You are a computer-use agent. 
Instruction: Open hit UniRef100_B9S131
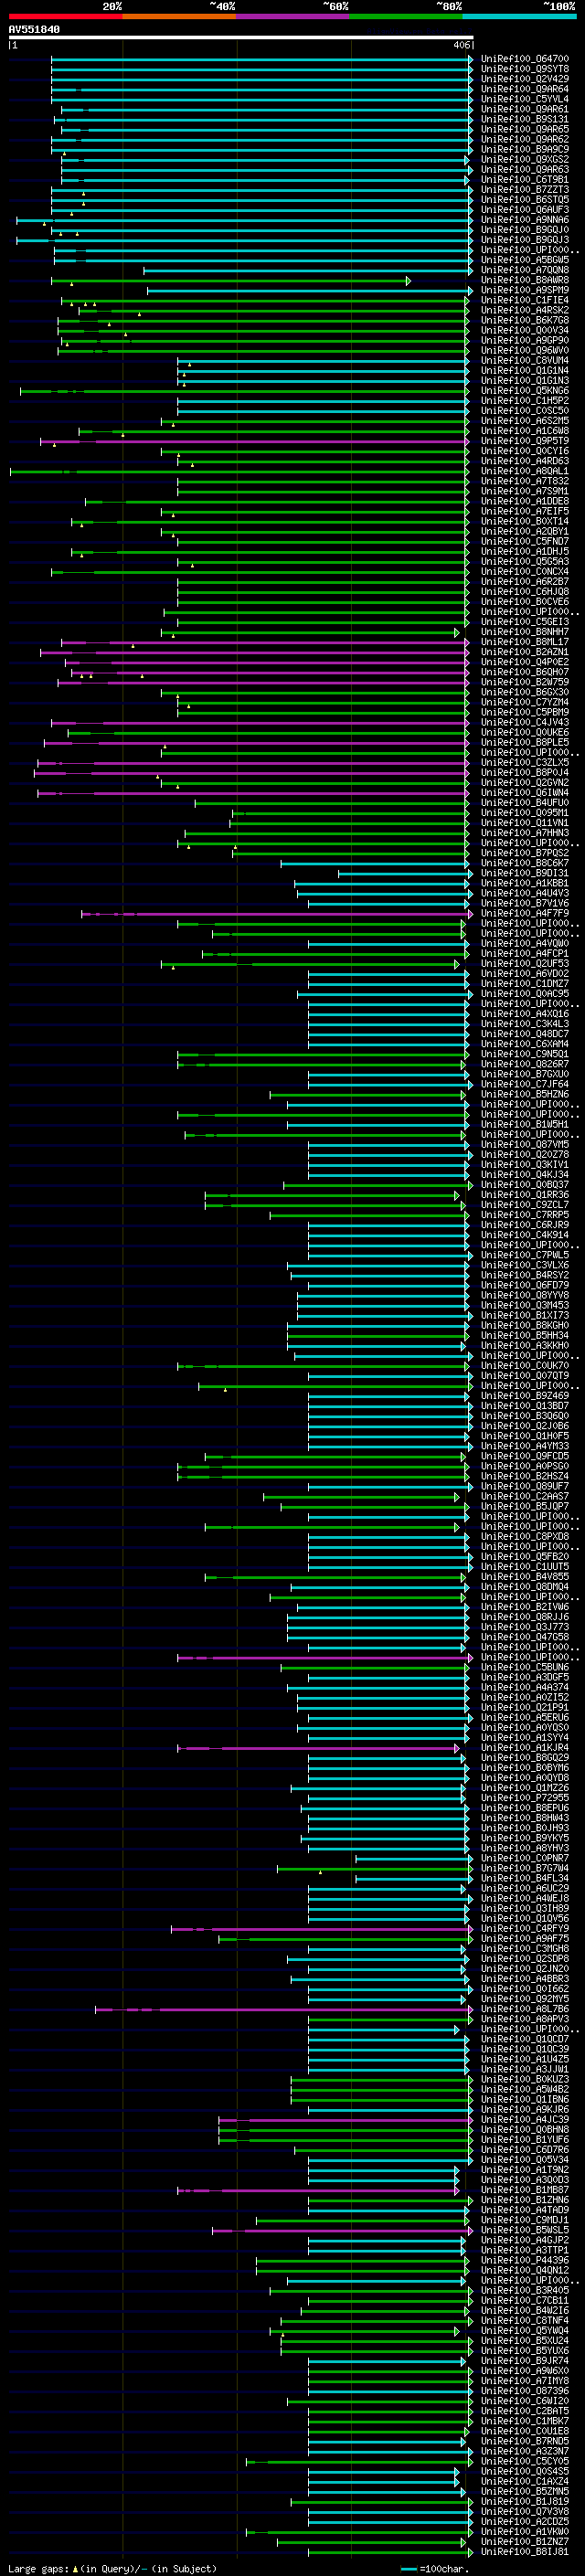coord(524,119)
